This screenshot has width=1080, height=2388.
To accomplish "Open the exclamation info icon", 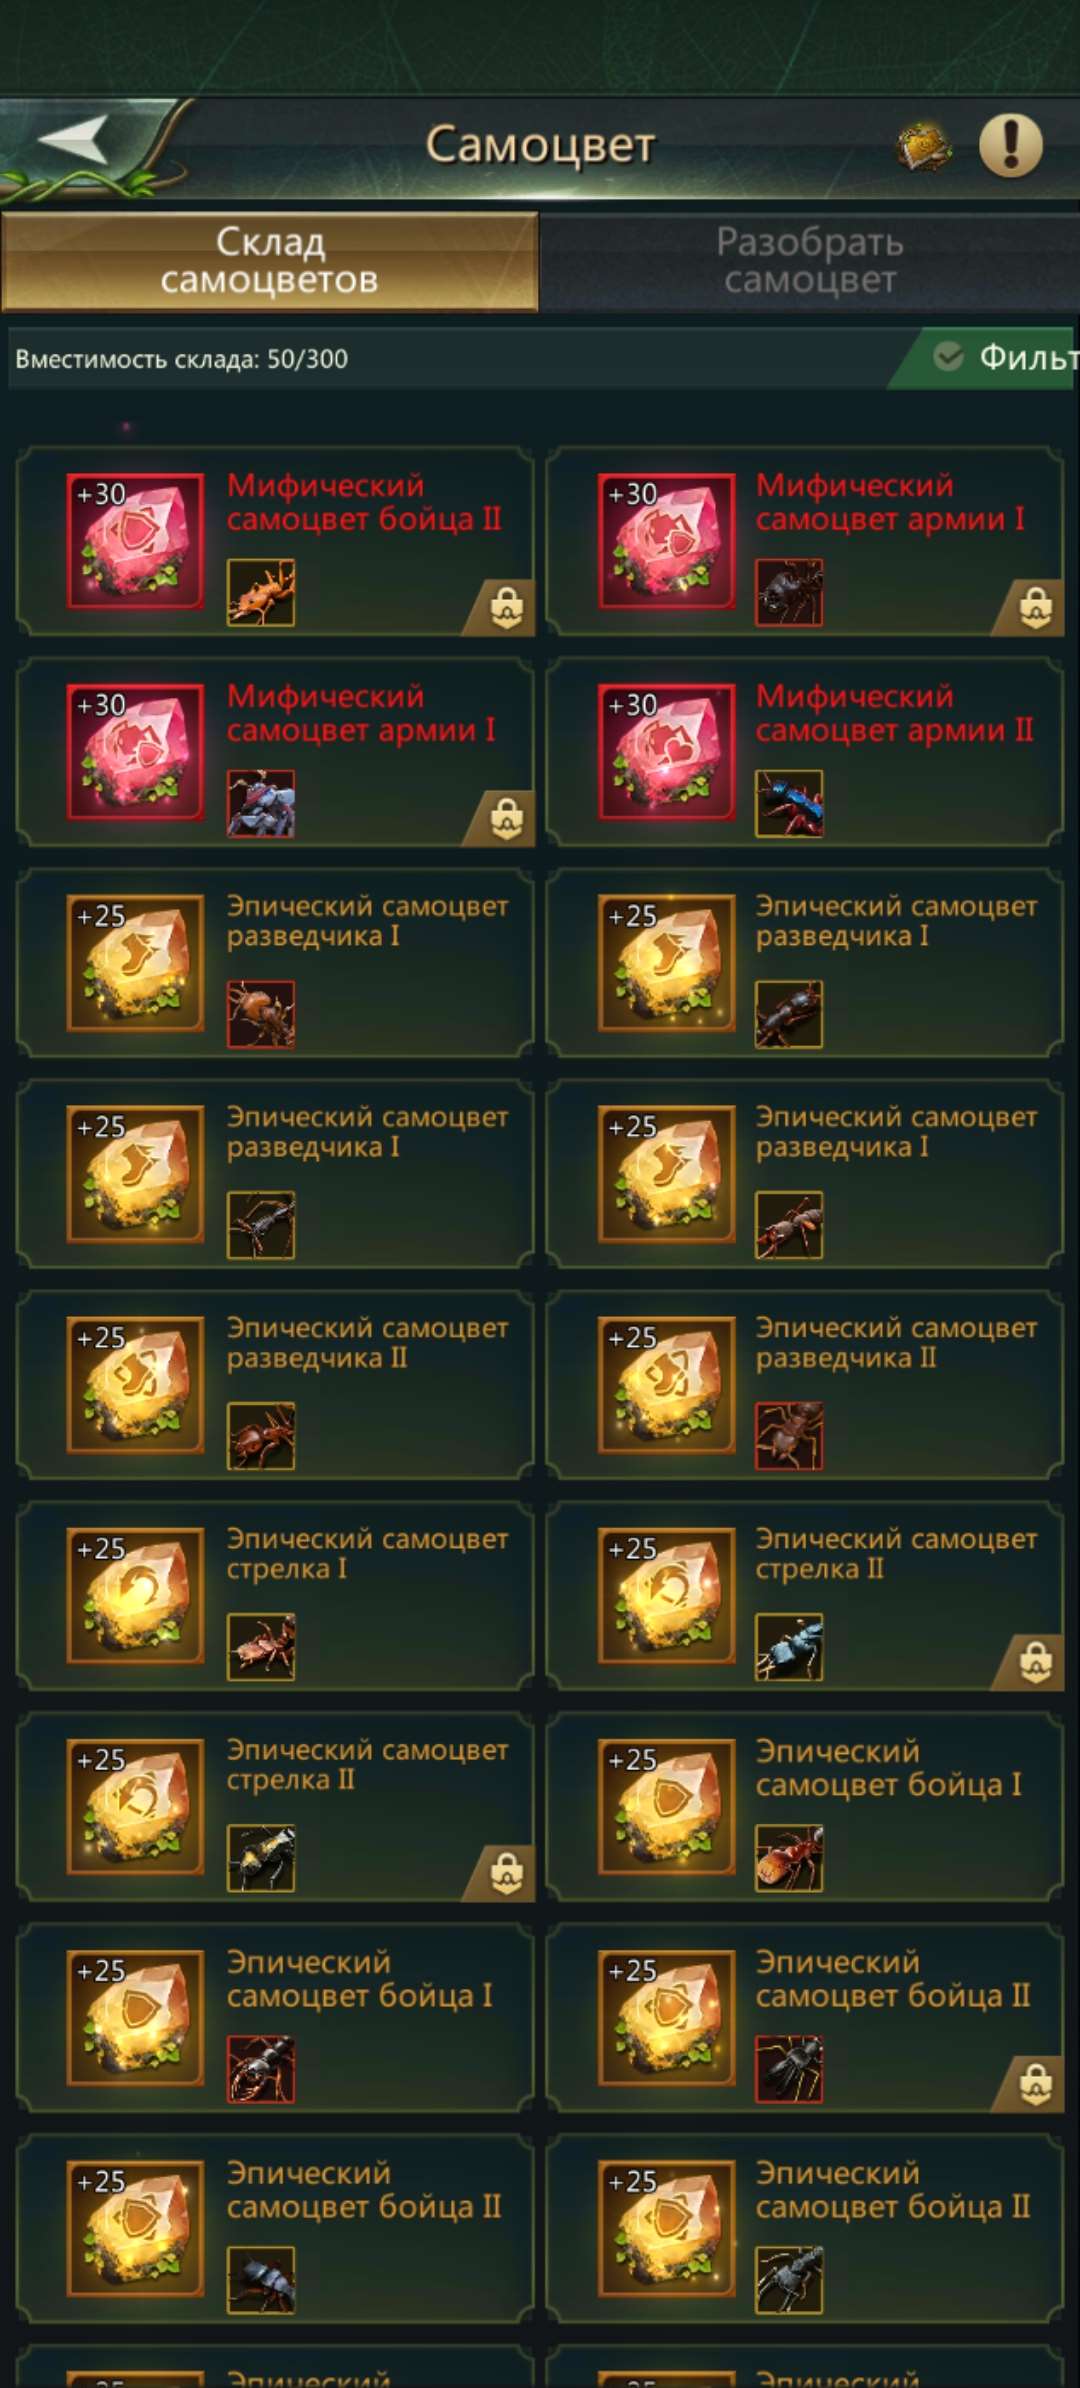I will [1010, 145].
